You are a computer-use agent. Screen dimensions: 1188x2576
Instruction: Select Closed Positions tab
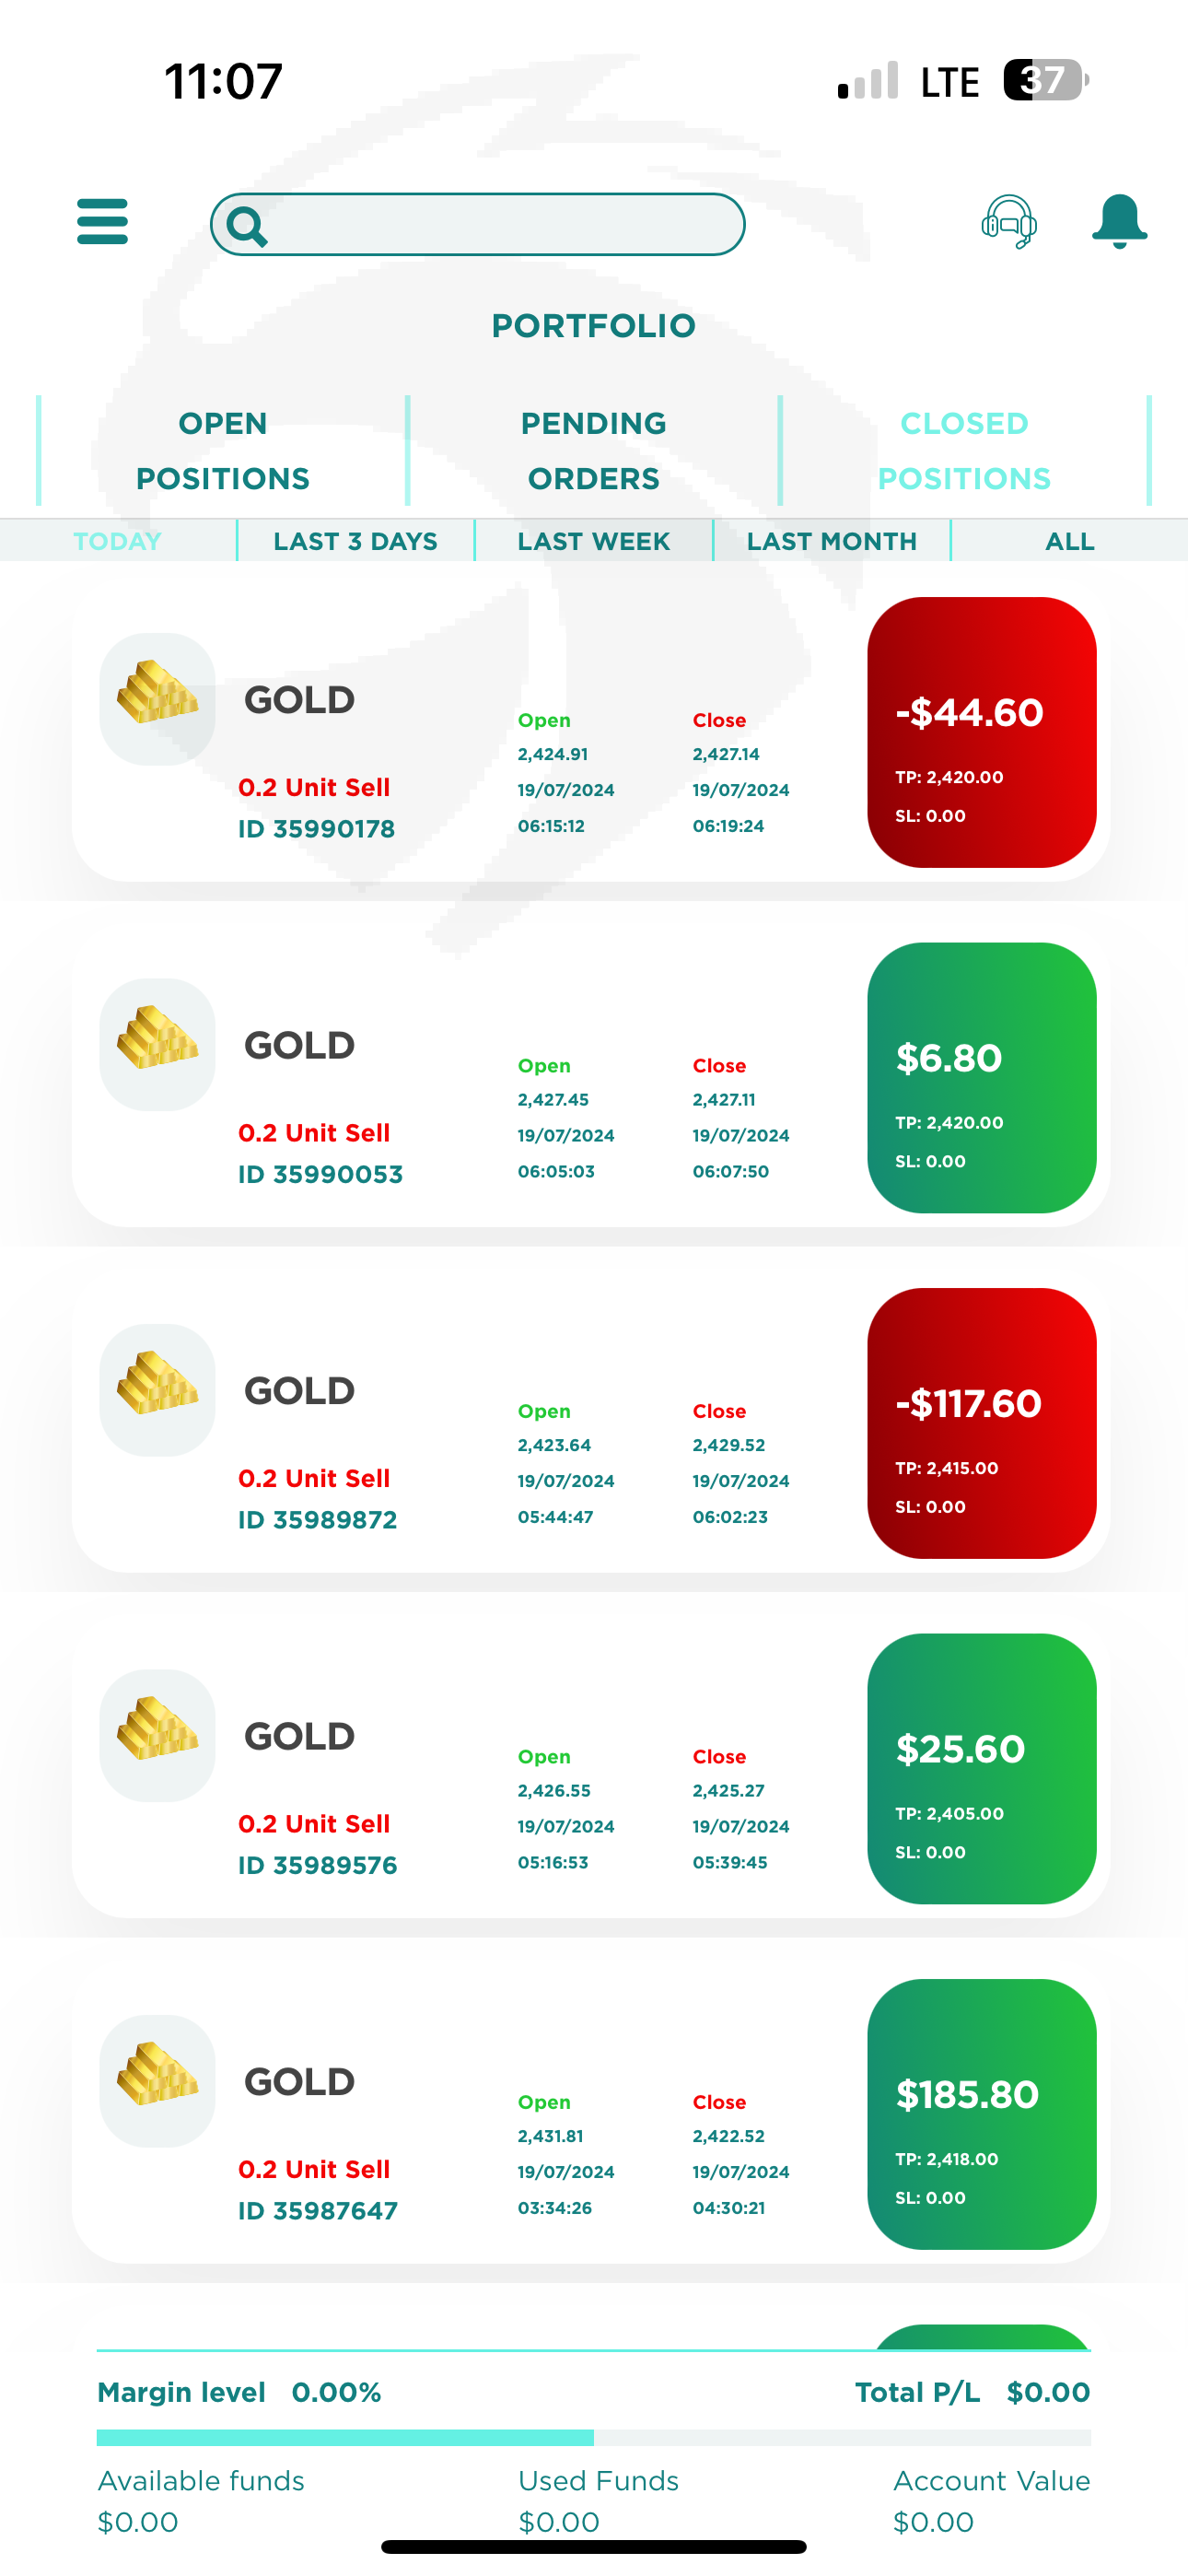(965, 451)
